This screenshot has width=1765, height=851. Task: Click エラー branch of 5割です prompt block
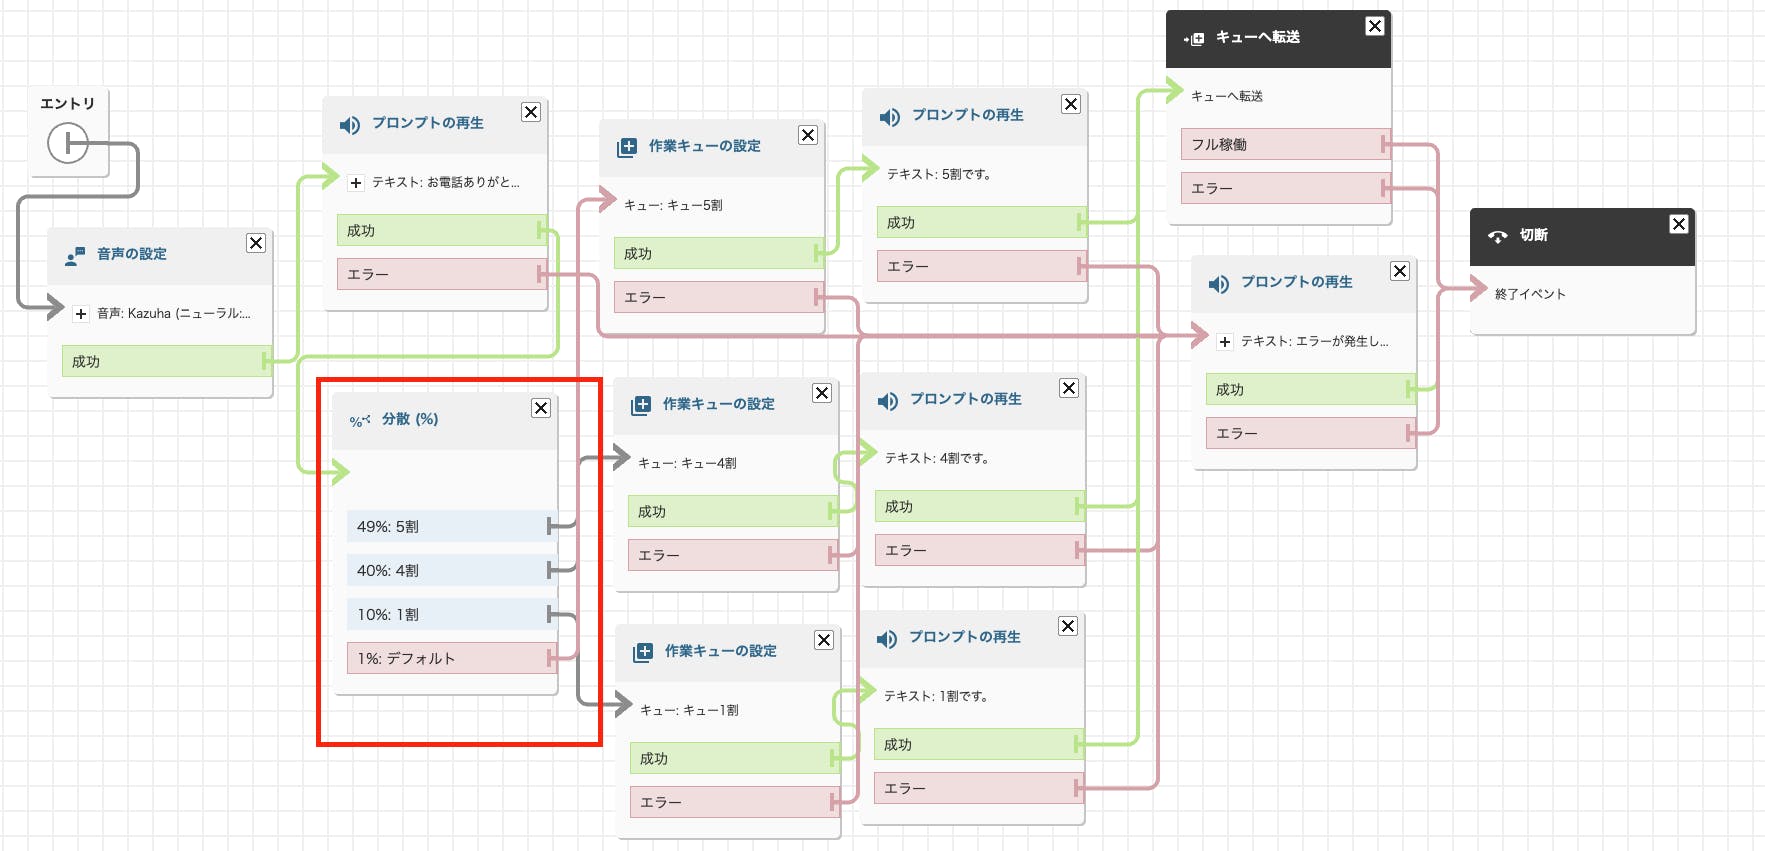982,266
